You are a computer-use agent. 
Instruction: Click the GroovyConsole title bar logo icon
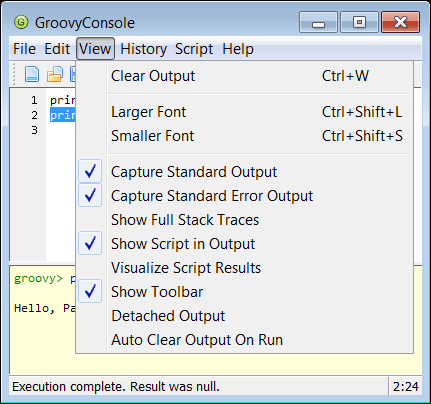click(x=21, y=23)
